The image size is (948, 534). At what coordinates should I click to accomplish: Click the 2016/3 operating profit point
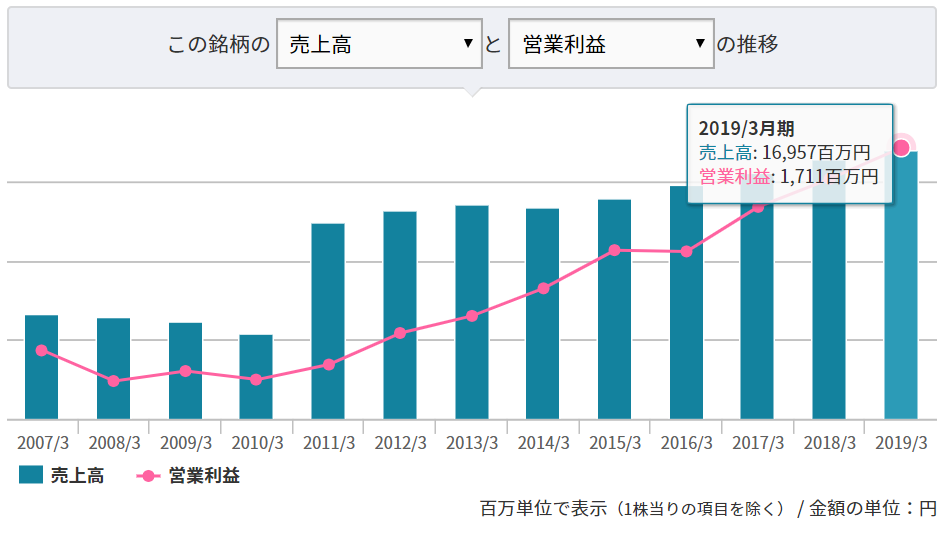pyautogui.click(x=686, y=252)
